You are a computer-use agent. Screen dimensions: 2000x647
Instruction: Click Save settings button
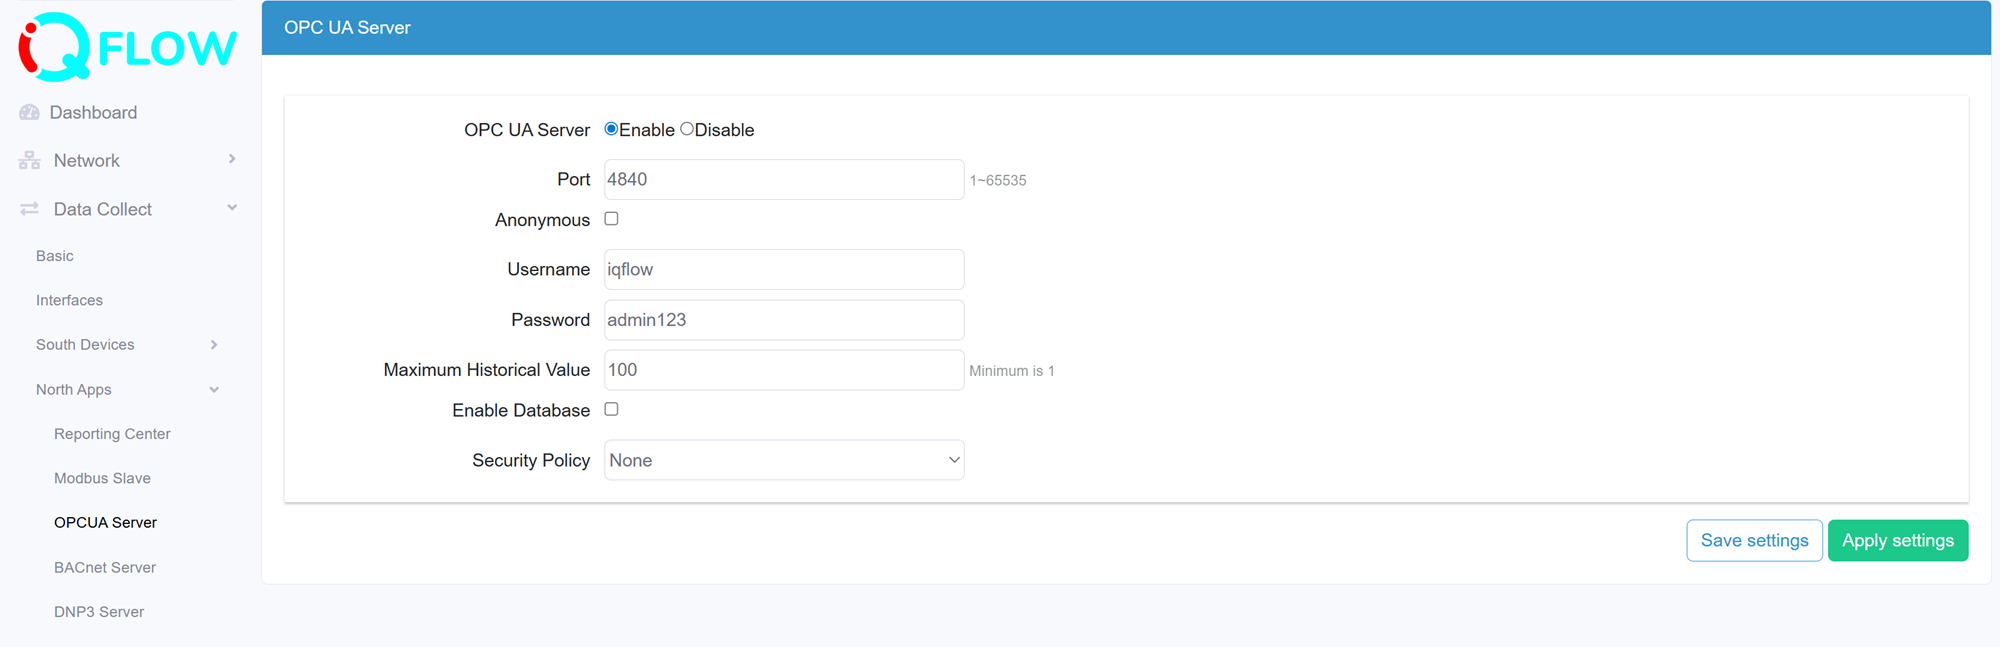(x=1754, y=540)
